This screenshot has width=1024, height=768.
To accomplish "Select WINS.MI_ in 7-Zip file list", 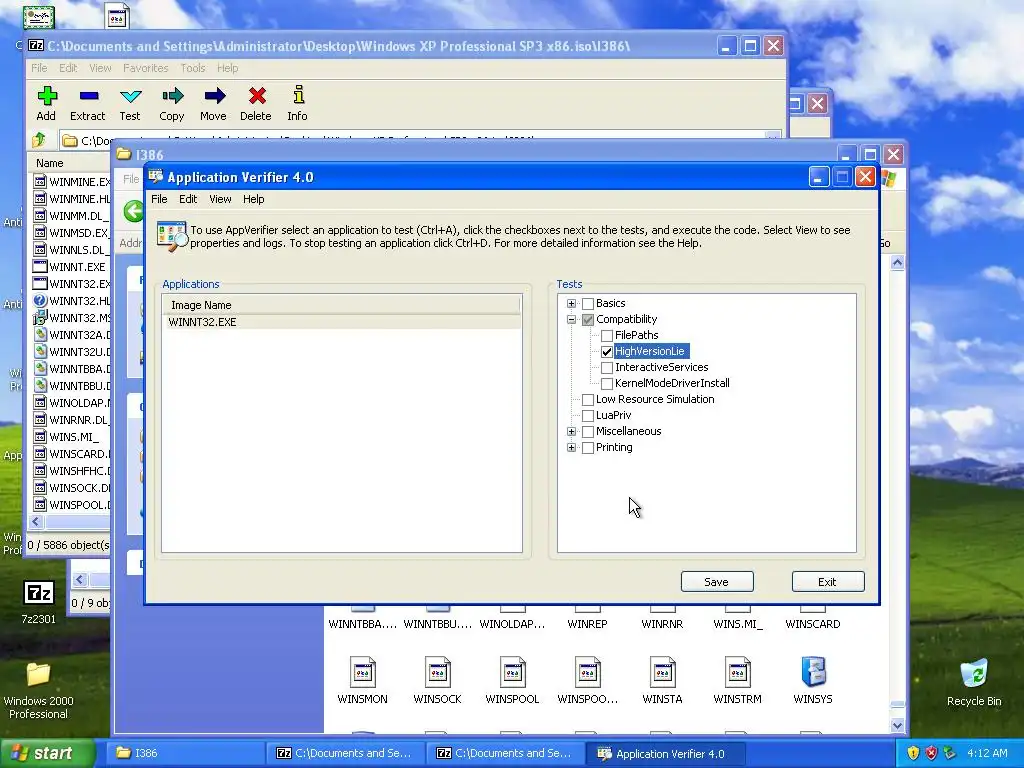I will (66, 436).
